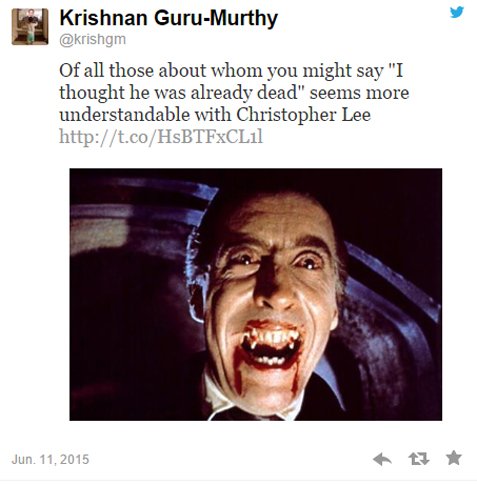Select the star icon beside the retweet icon

click(x=454, y=458)
